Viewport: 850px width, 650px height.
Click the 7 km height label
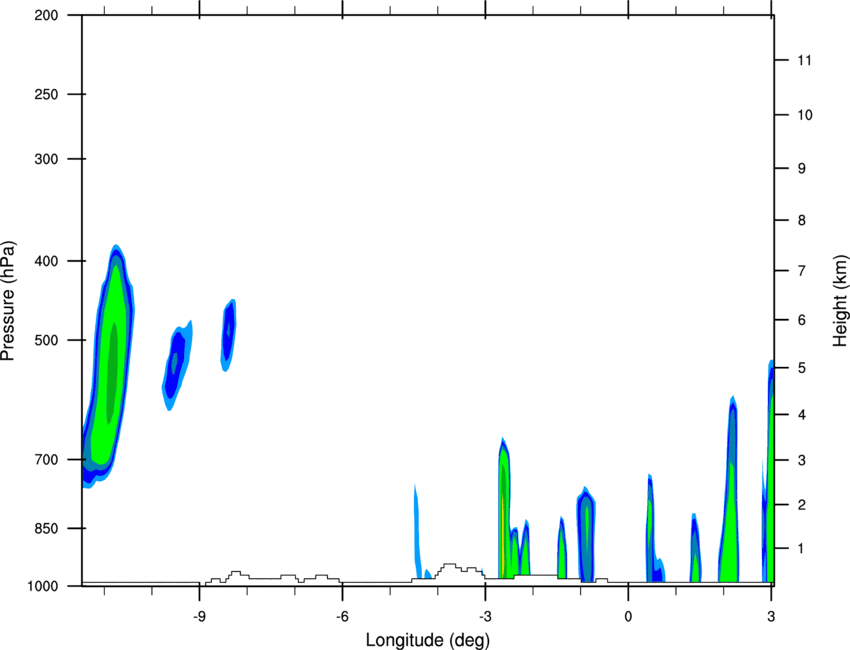tap(802, 271)
